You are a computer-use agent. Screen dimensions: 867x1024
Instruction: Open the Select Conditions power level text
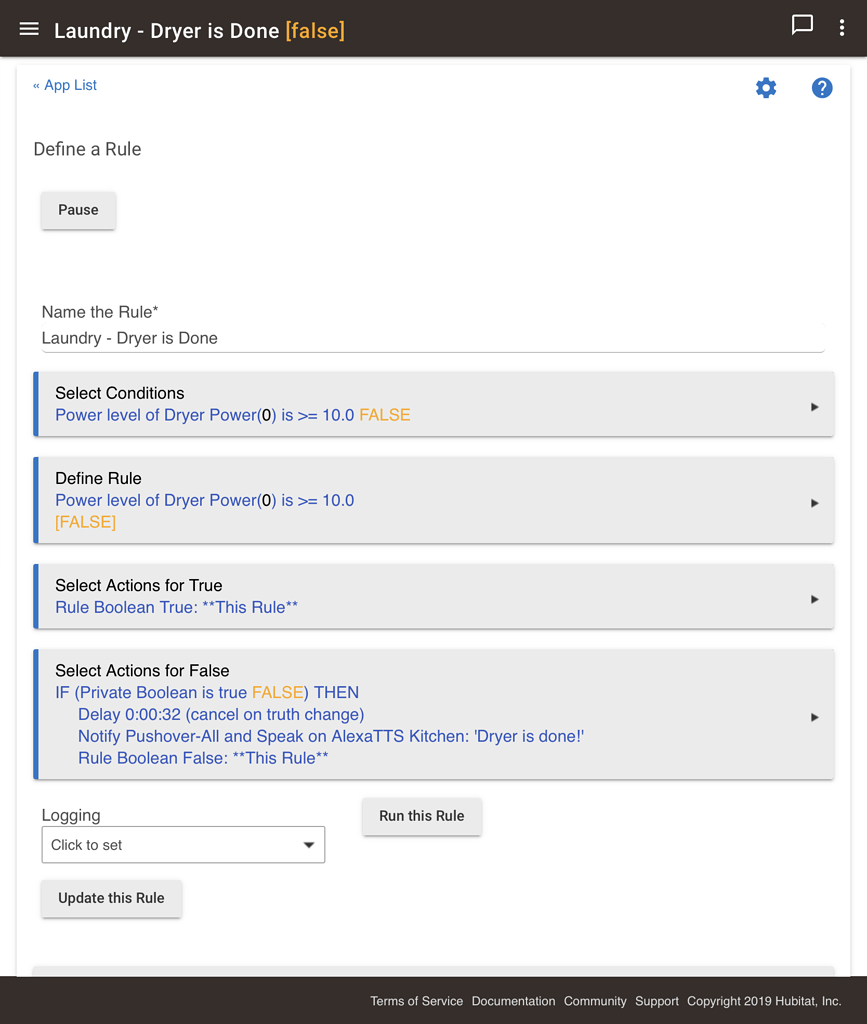(232, 415)
